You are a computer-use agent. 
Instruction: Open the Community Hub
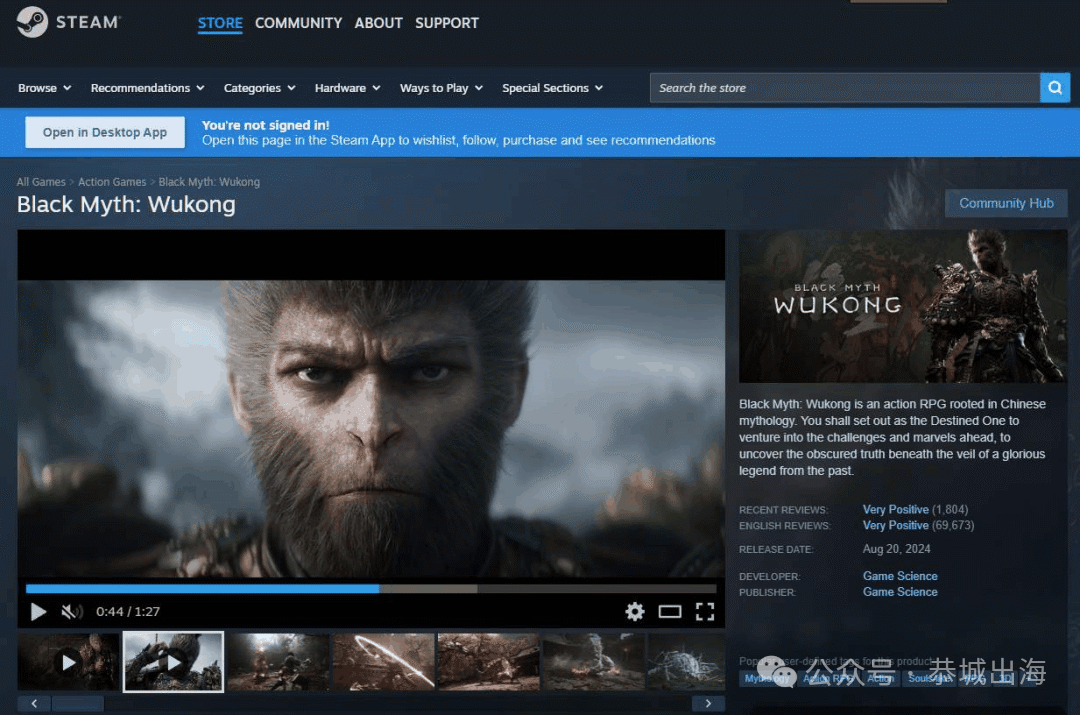coord(1006,203)
